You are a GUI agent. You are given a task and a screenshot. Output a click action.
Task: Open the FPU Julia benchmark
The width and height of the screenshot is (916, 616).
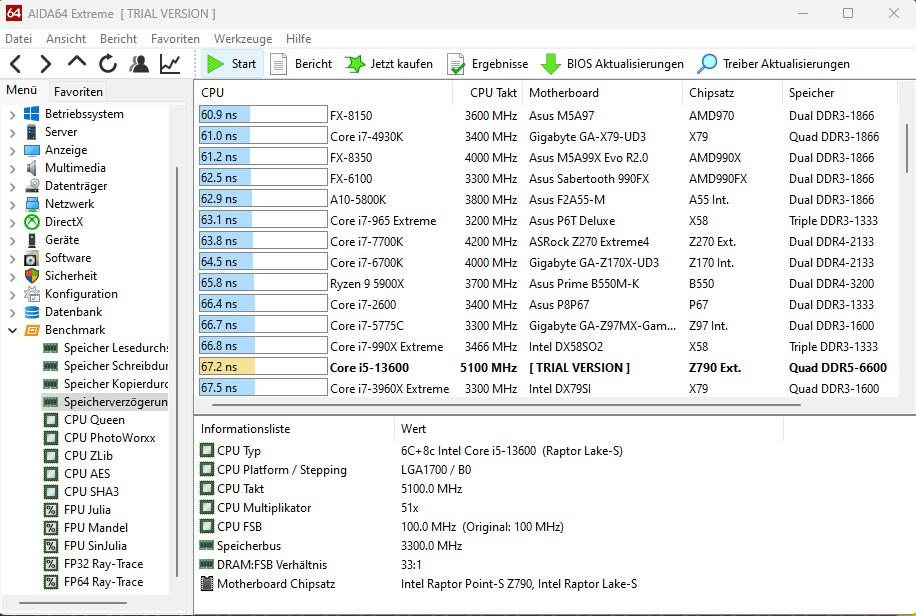point(77,510)
